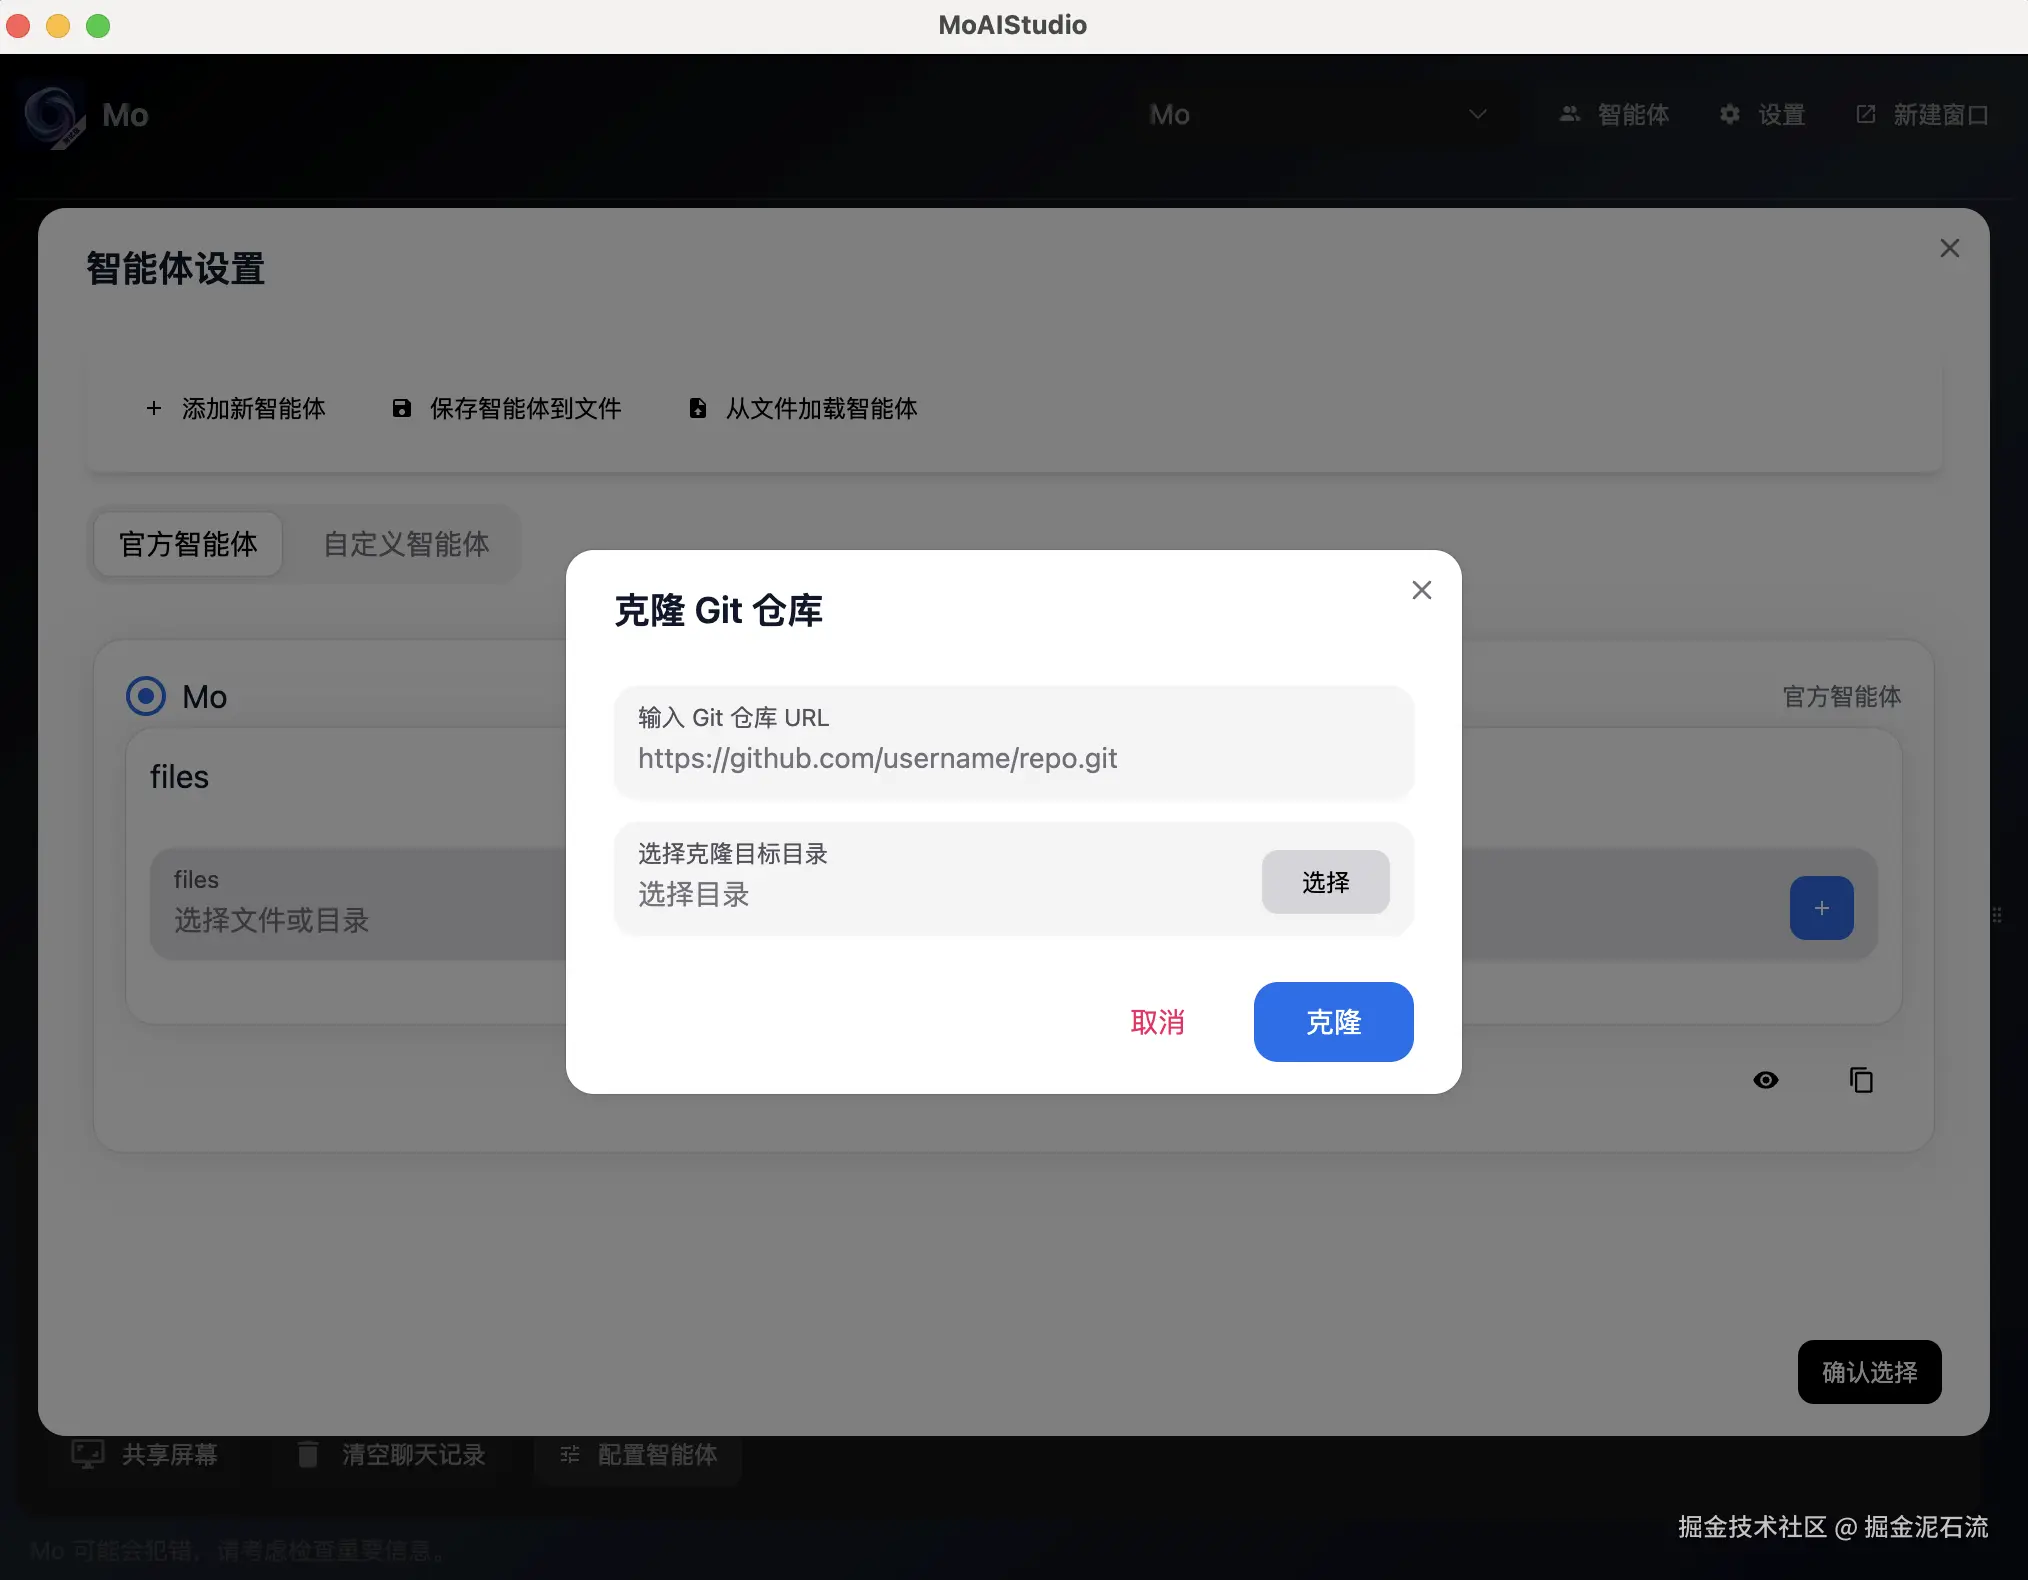Click the copy icon in the agent card
Screen dimensions: 2028x1580
tap(1860, 1080)
